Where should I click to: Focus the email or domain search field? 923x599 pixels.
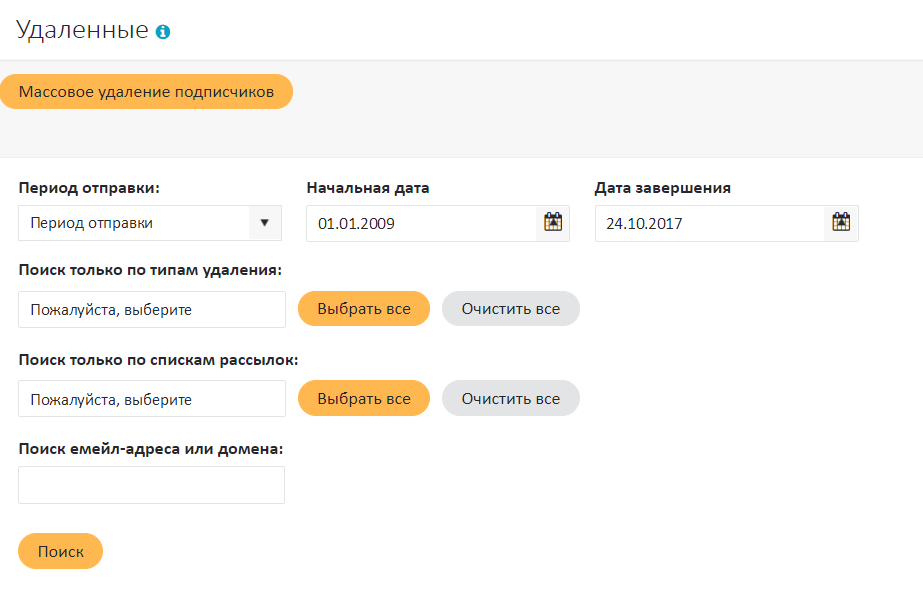pos(152,485)
